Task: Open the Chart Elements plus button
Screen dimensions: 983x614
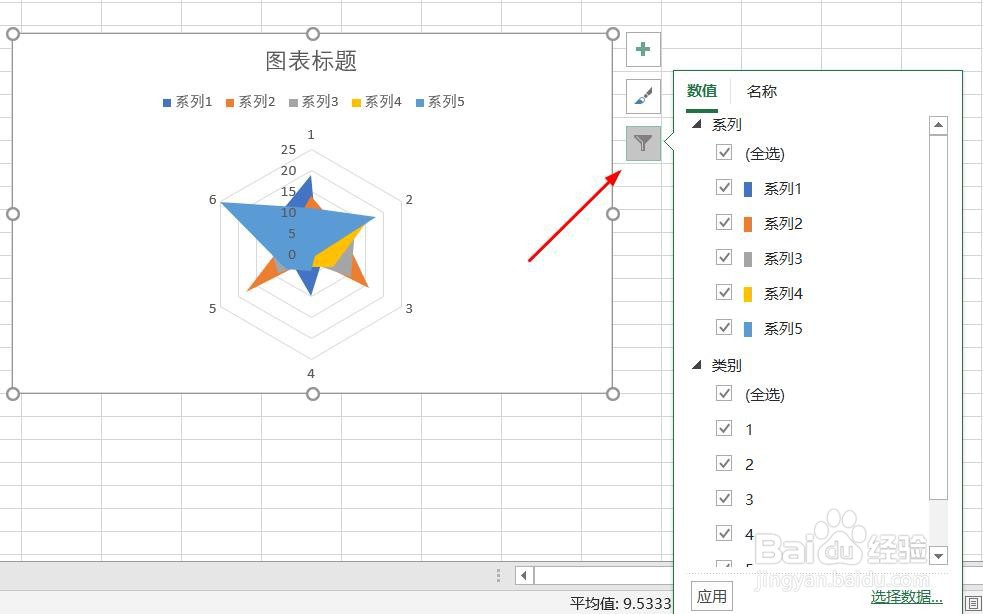Action: [643, 50]
